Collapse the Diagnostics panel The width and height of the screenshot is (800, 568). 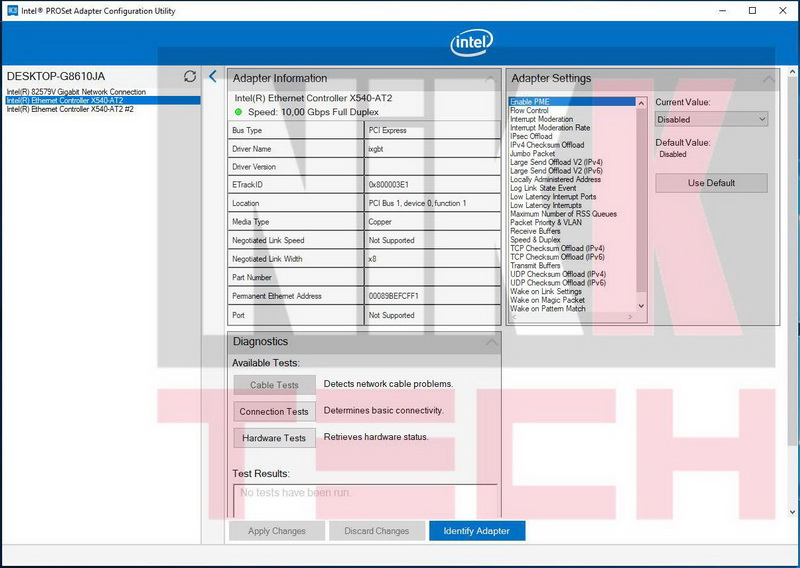click(491, 341)
